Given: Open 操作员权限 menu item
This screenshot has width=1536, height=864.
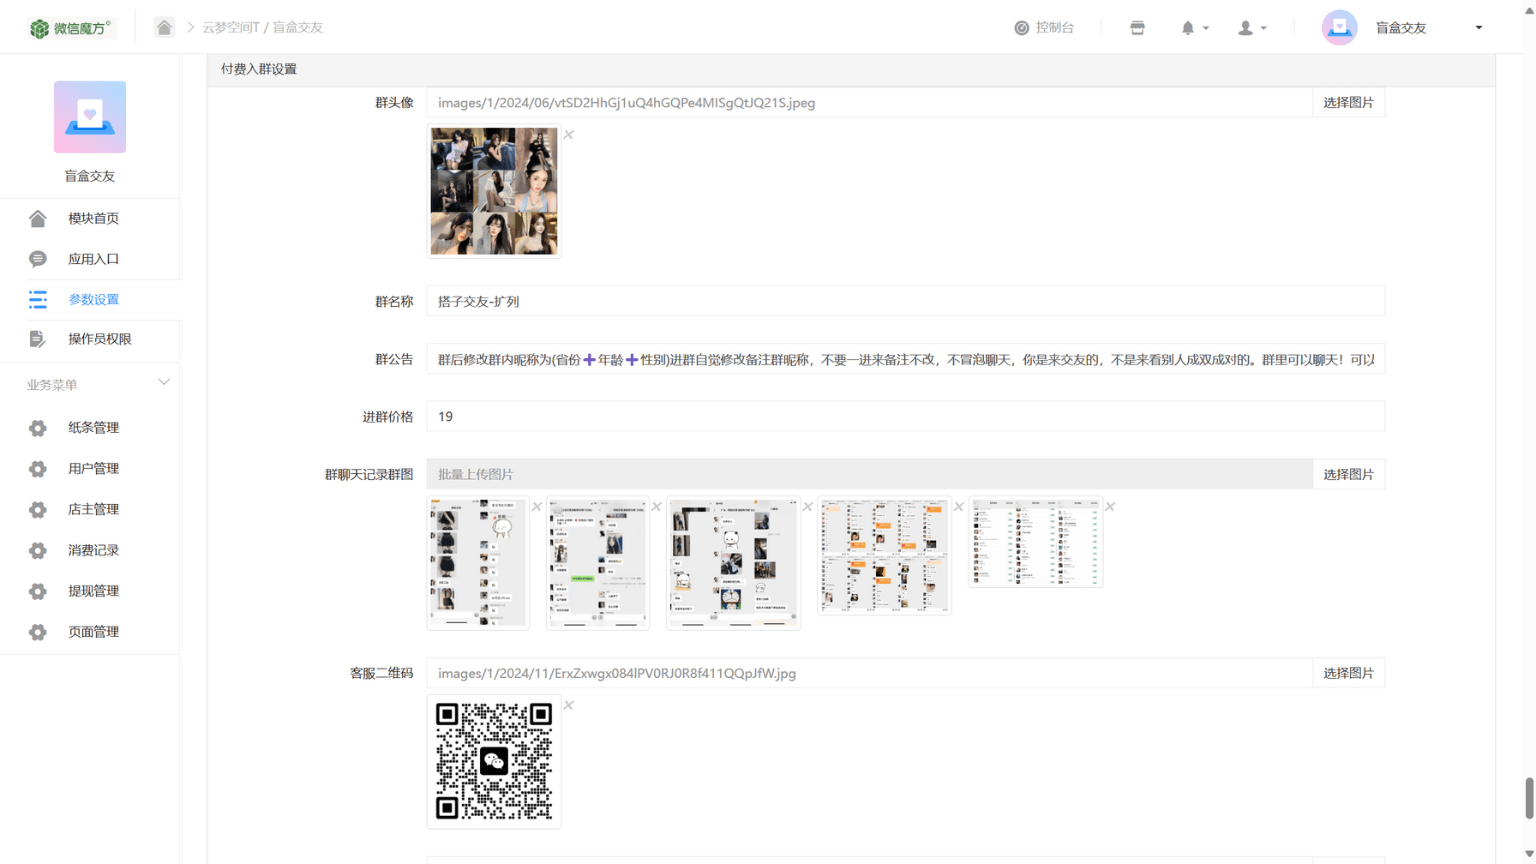Looking at the screenshot, I should click(x=100, y=339).
